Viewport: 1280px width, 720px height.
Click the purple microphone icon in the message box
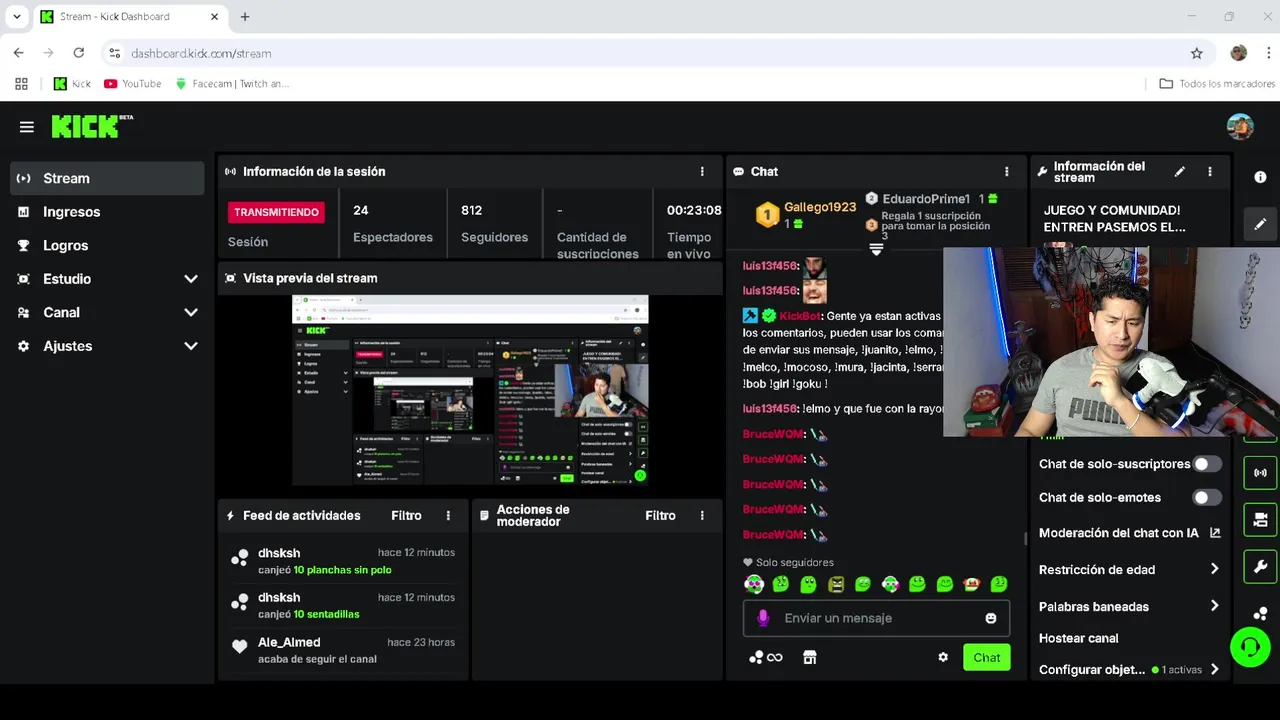point(764,618)
